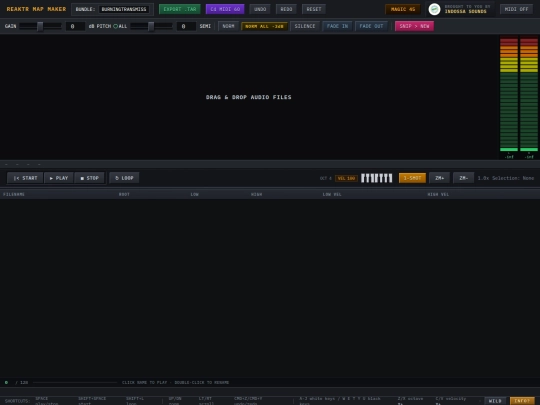Click the left channel level meter
This screenshot has width=540, height=405.
click(509, 94)
